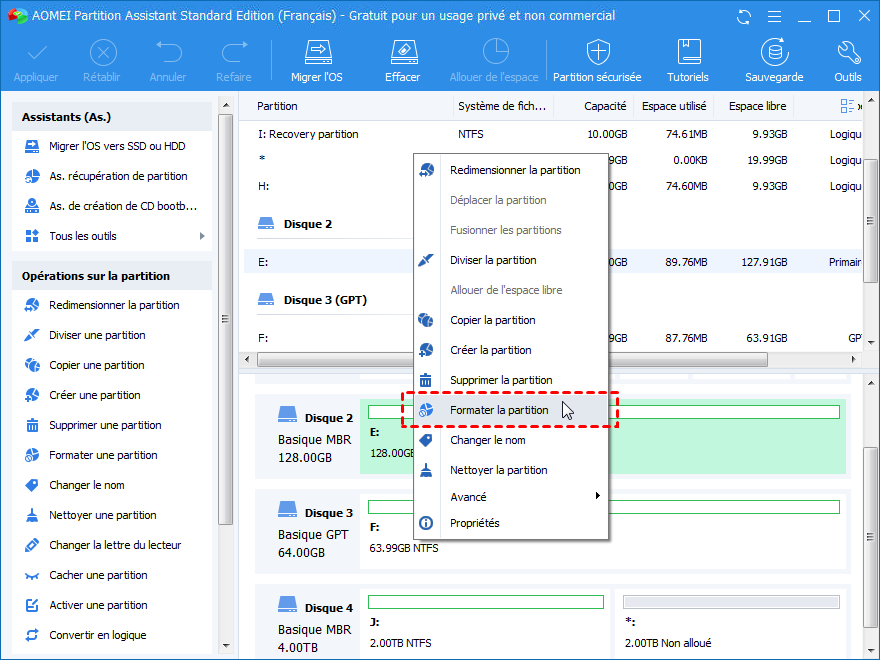Choose Diviser la partition in context menu
Viewport: 880px width, 660px height.
tap(511, 260)
